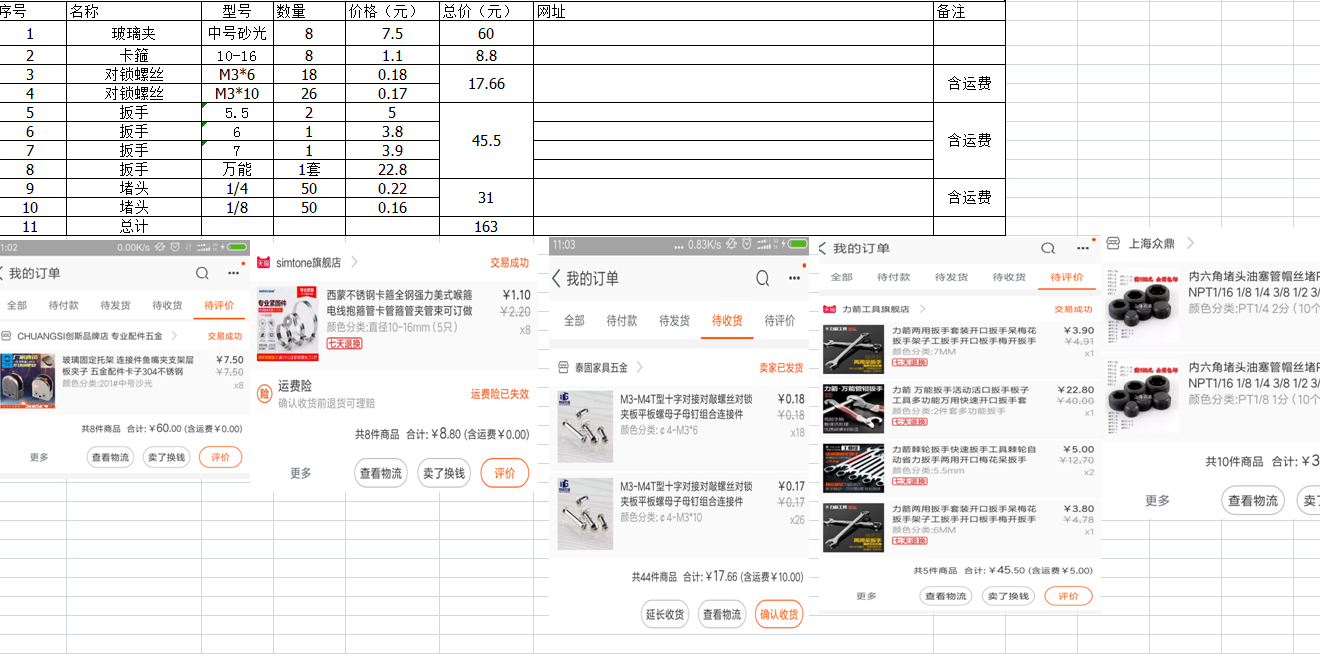Select the total cell showing 163

486,227
